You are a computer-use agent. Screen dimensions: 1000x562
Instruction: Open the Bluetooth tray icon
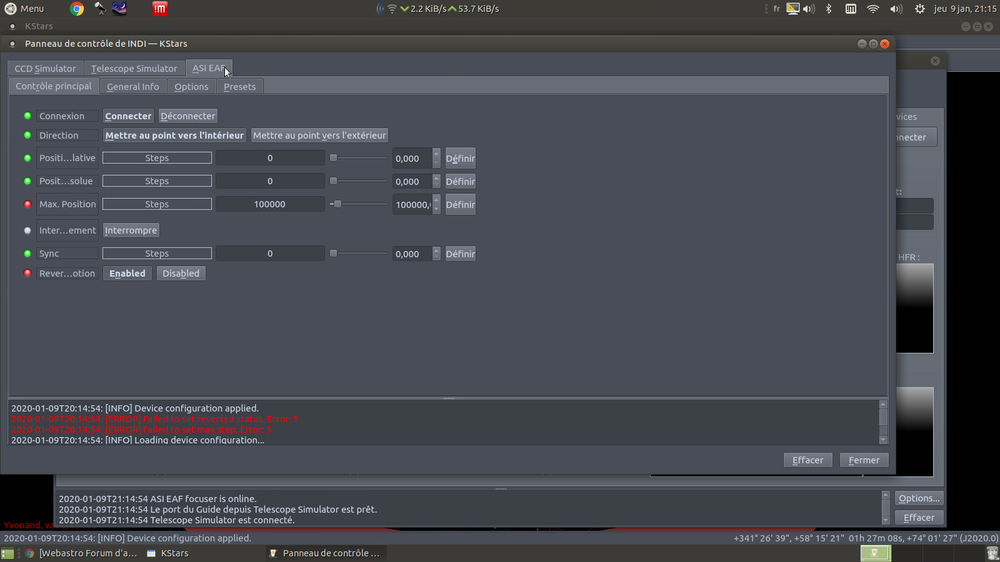pos(828,8)
